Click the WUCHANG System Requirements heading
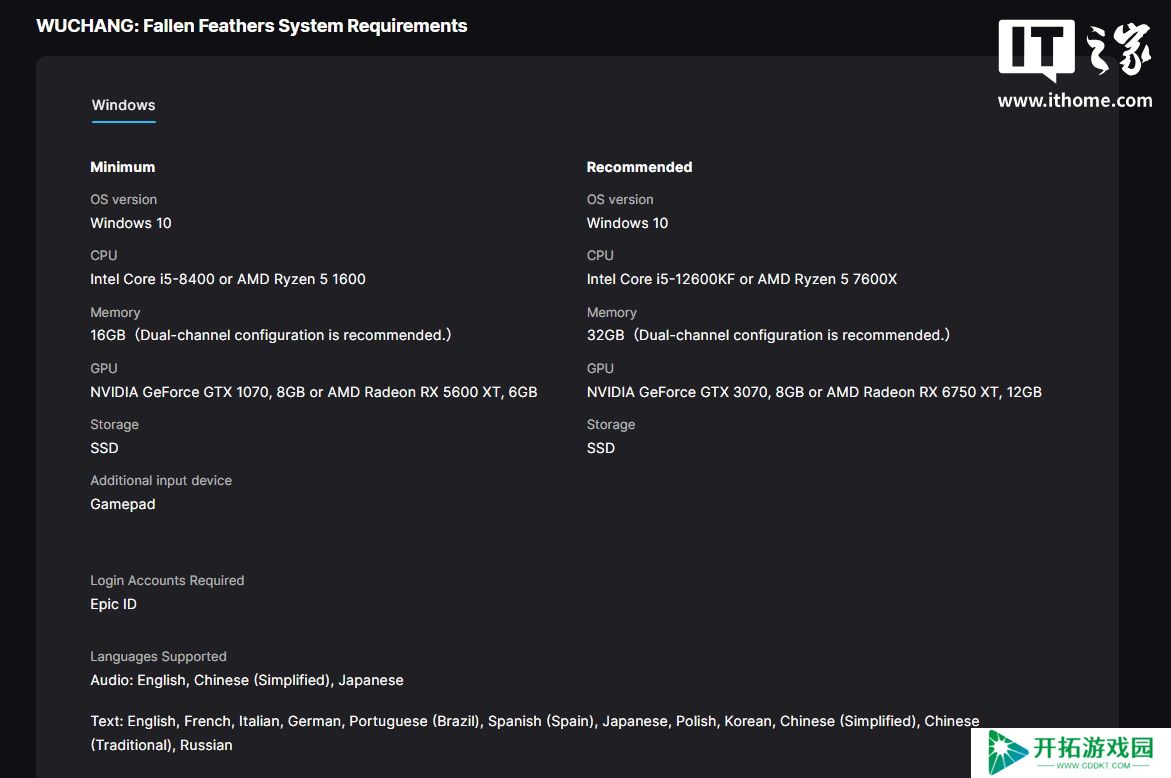1171x778 pixels. point(252,26)
